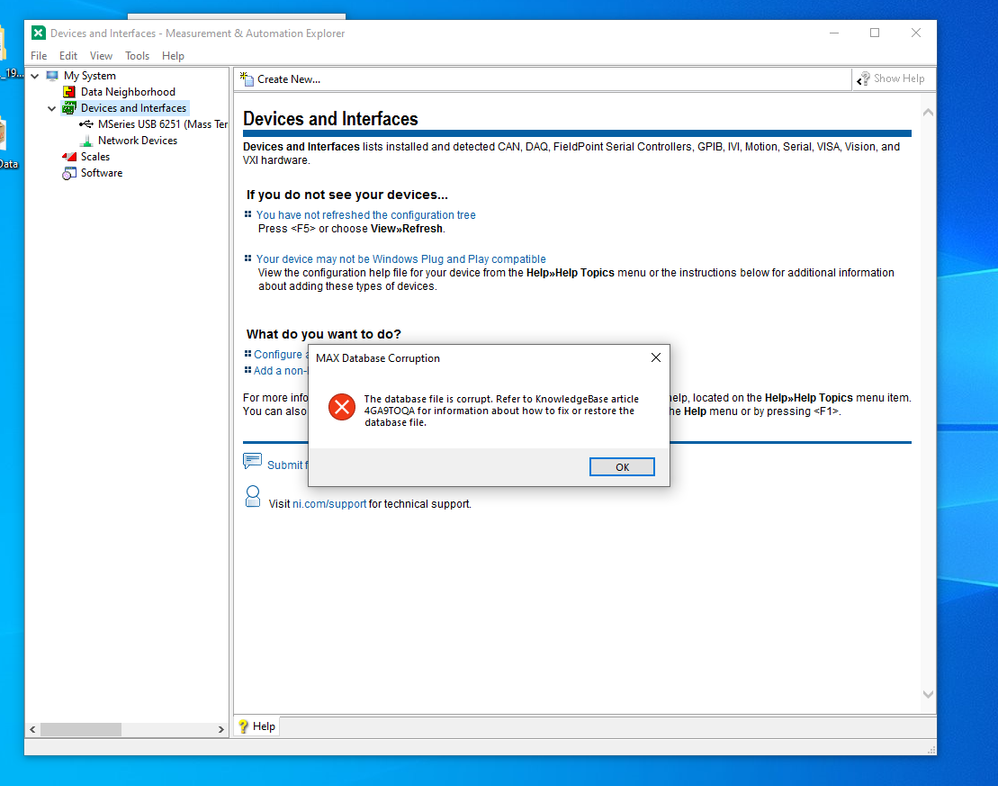Viewport: 998px width, 786px height.
Task: Click the database file is corrupt message text
Action: [x=501, y=411]
